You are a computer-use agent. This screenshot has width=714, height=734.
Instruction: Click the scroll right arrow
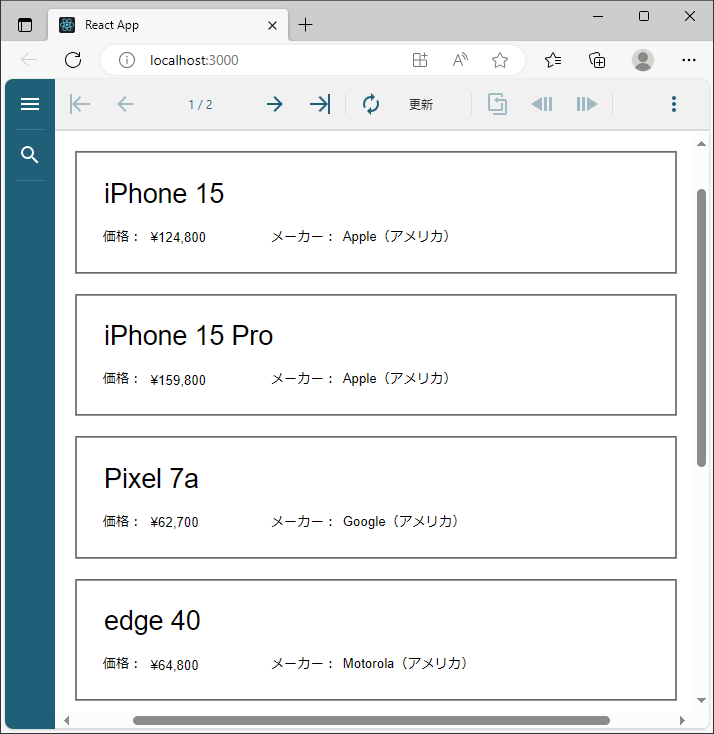point(682,720)
